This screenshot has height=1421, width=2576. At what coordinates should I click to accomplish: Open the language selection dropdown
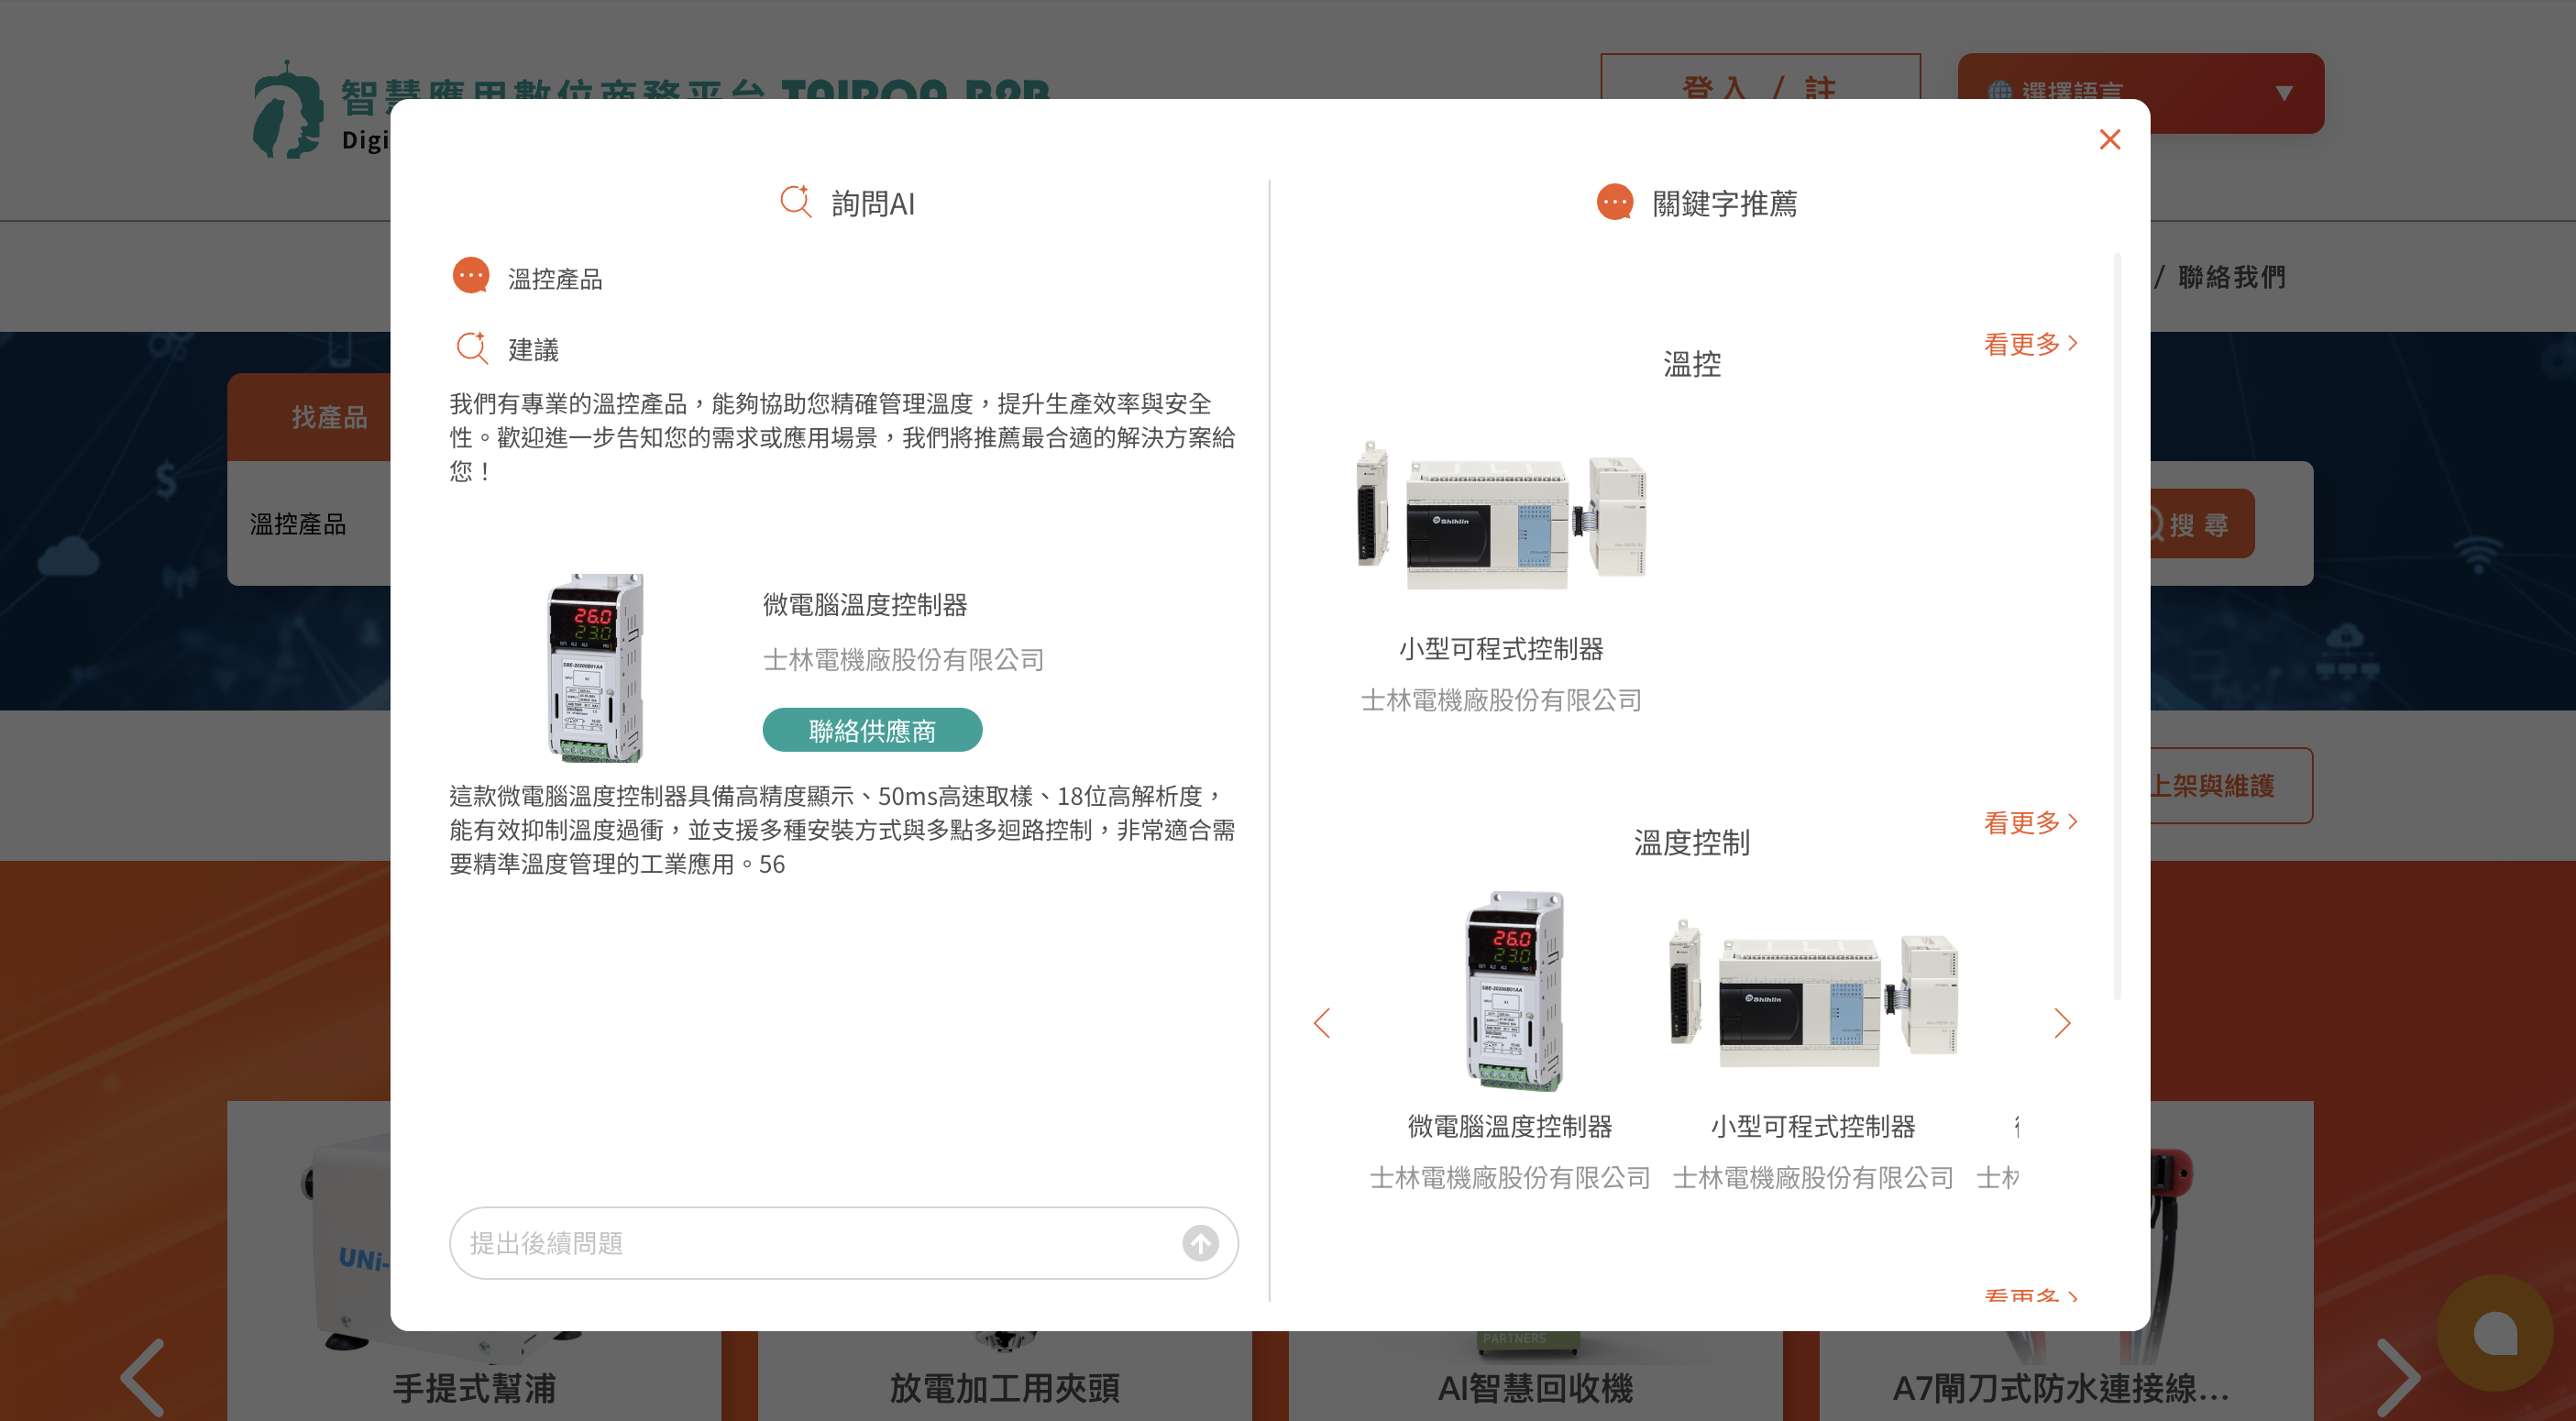pos(2140,93)
